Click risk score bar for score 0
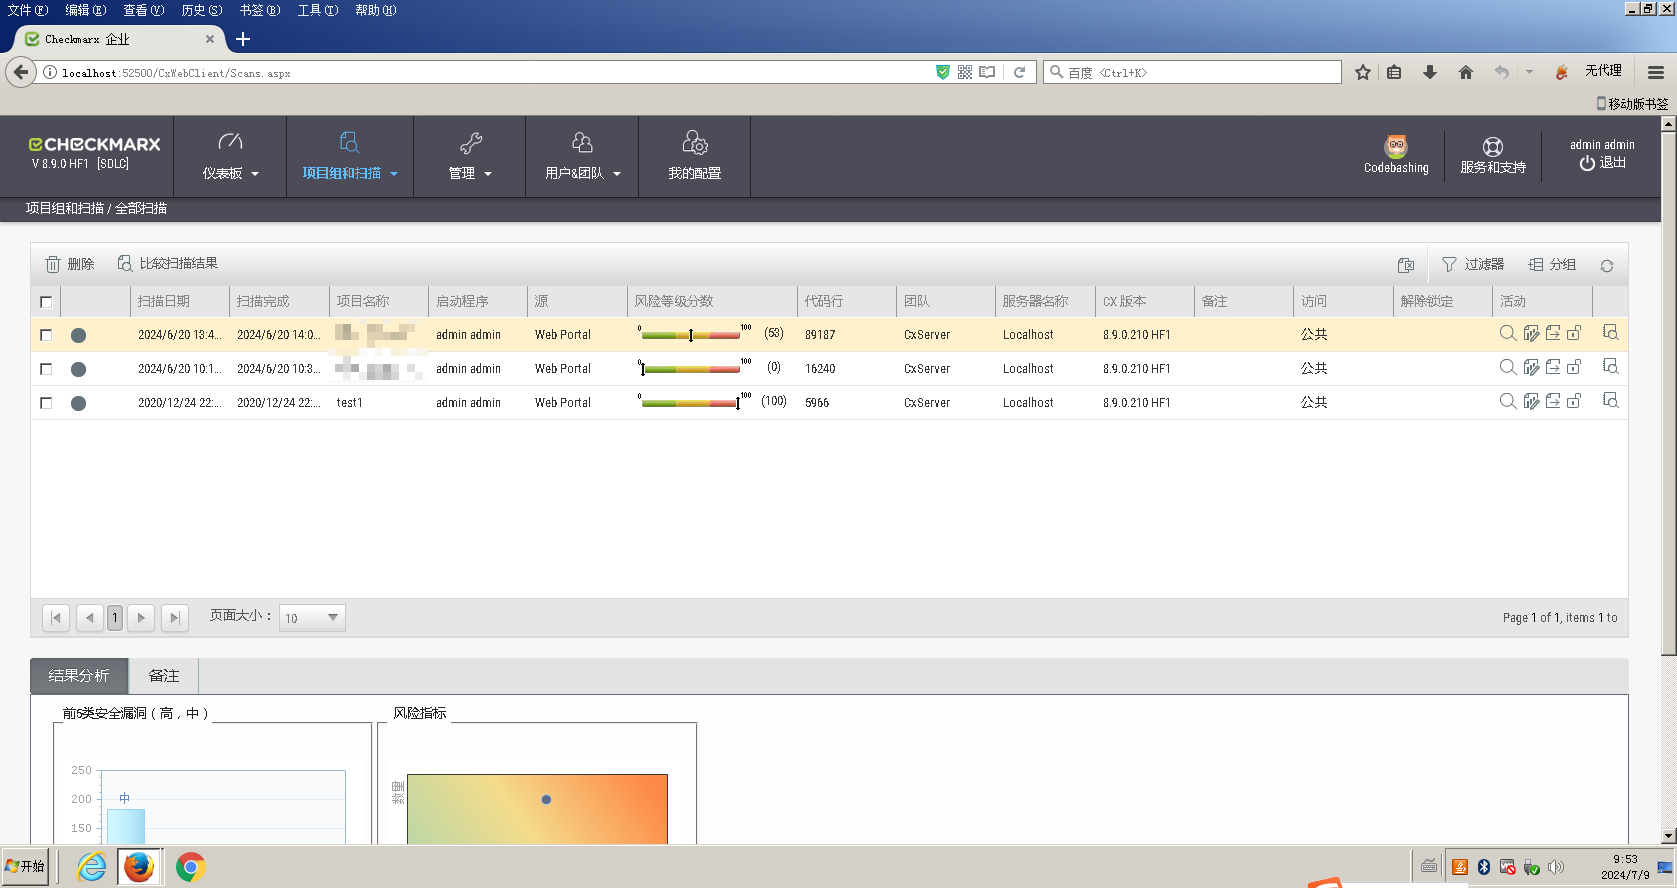The image size is (1677, 888). pyautogui.click(x=691, y=369)
